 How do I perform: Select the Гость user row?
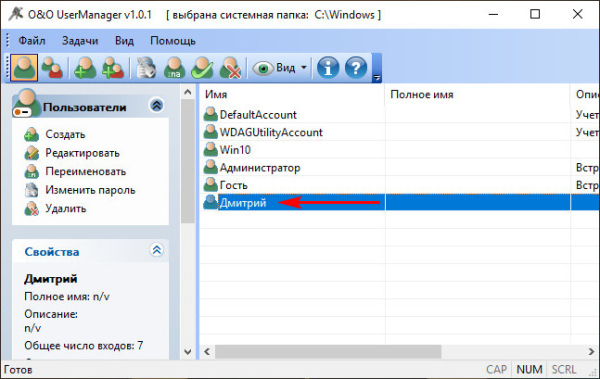tap(399, 185)
